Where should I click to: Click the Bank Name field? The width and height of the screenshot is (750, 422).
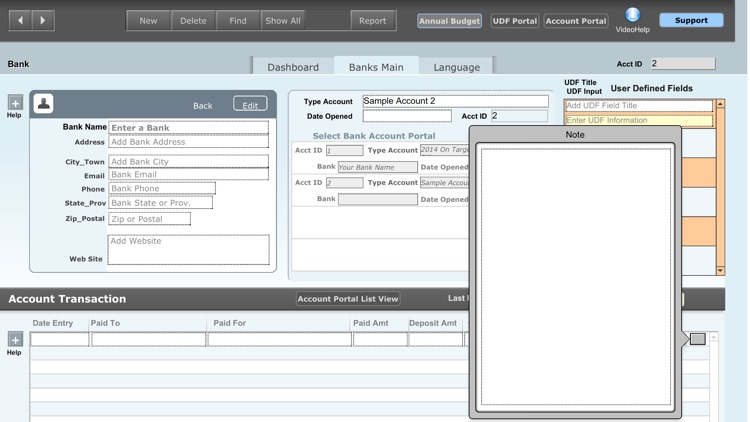(188, 128)
